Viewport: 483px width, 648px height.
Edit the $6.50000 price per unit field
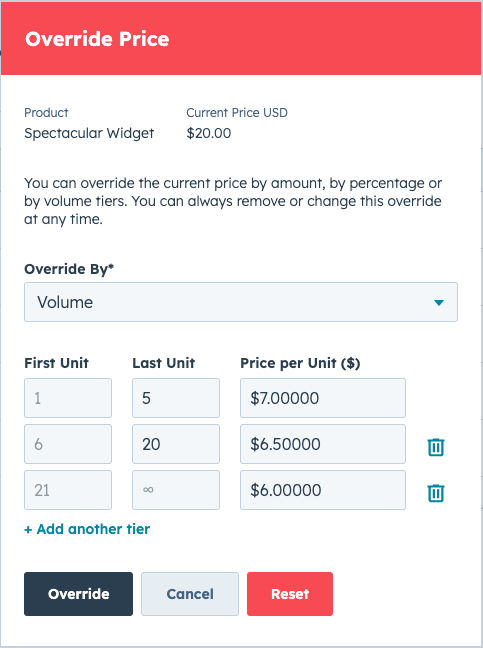pyautogui.click(x=323, y=444)
